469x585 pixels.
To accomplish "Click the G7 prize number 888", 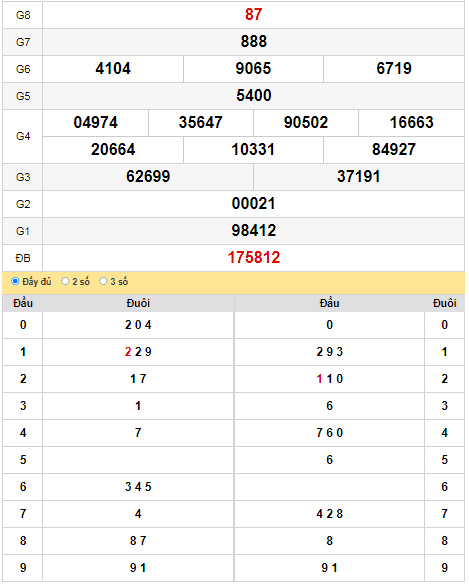I will coord(254,41).
